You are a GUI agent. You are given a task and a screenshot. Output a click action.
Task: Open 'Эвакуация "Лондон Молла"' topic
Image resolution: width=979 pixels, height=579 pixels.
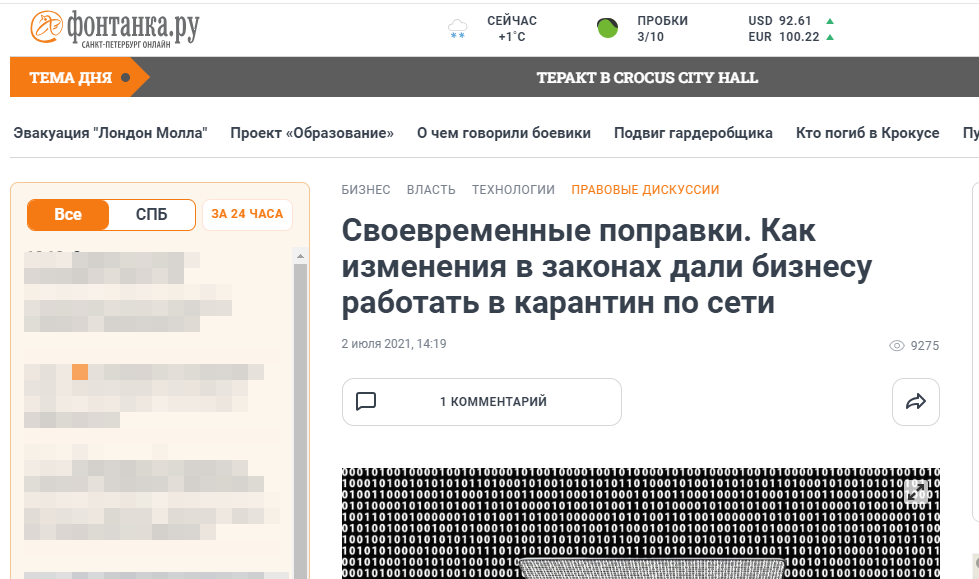[x=111, y=133]
